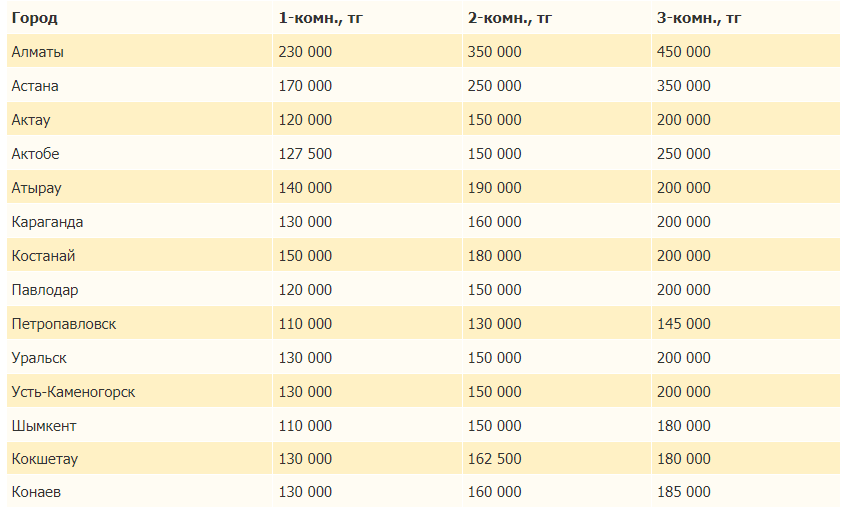Click the Усть-Каменогорск city cell

[x=73, y=392]
